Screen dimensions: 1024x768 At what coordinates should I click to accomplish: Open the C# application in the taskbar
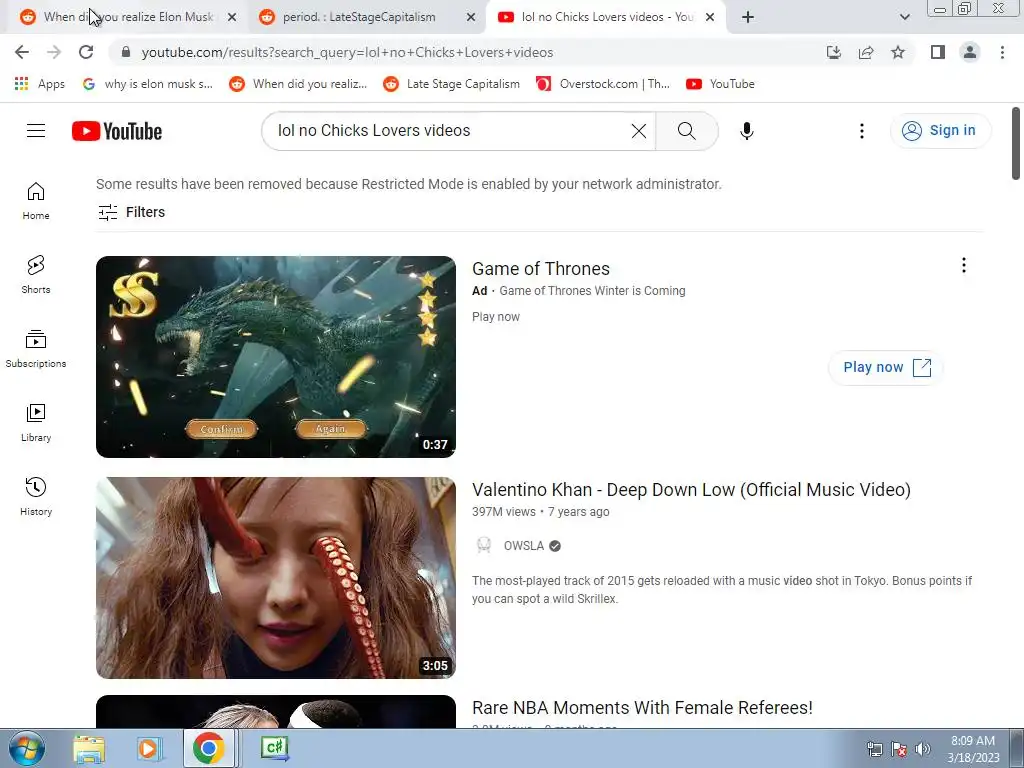[x=274, y=748]
